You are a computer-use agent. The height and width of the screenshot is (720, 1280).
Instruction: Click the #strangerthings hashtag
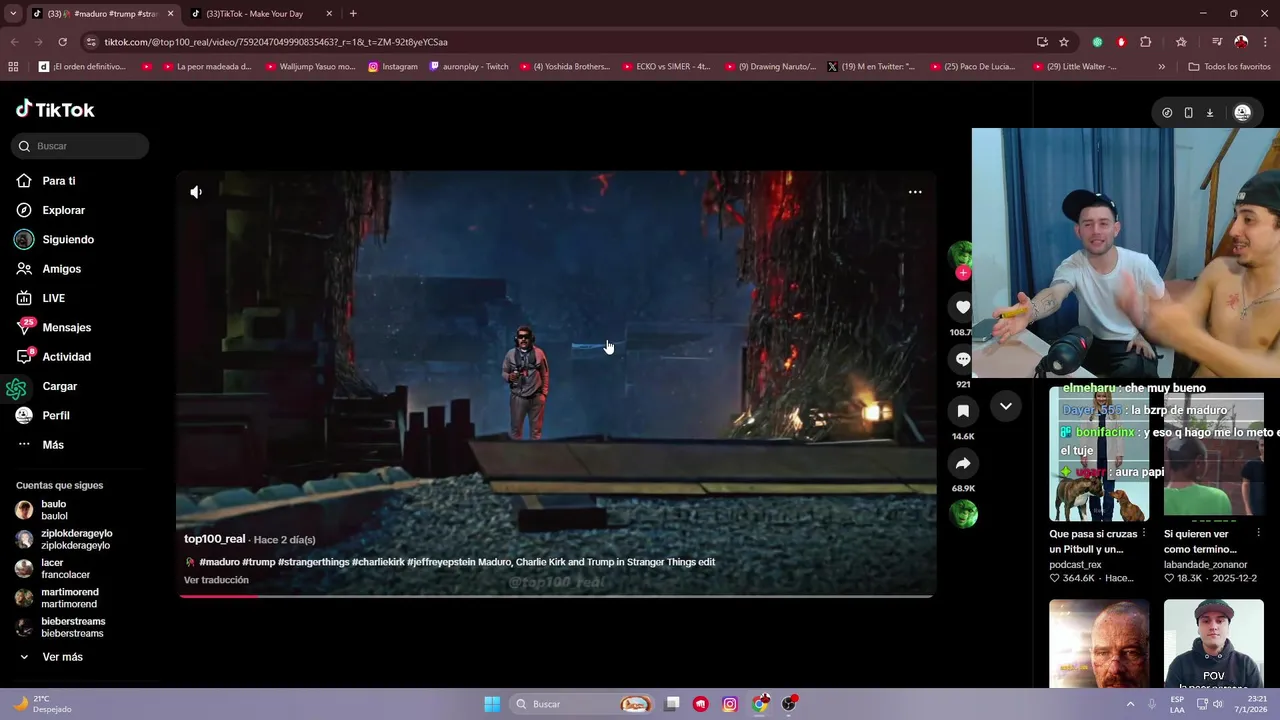pos(313,562)
